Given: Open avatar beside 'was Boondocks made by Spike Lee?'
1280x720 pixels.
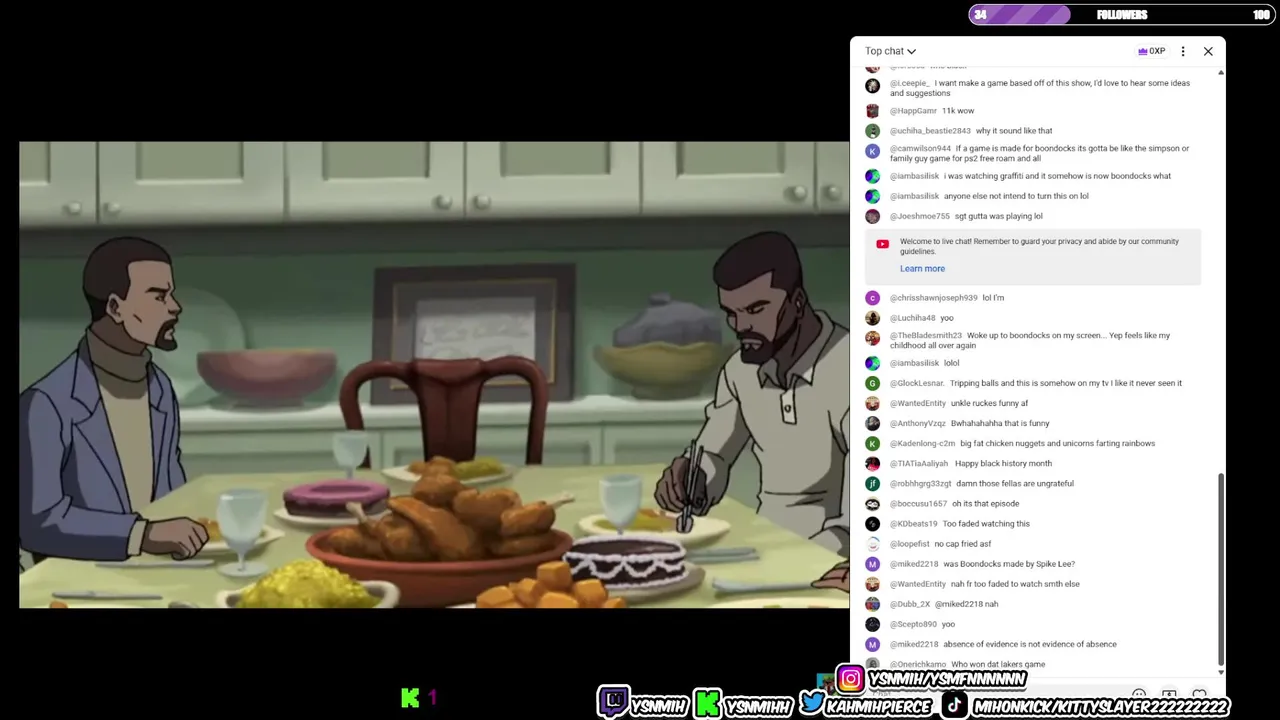Looking at the screenshot, I should click(x=872, y=564).
